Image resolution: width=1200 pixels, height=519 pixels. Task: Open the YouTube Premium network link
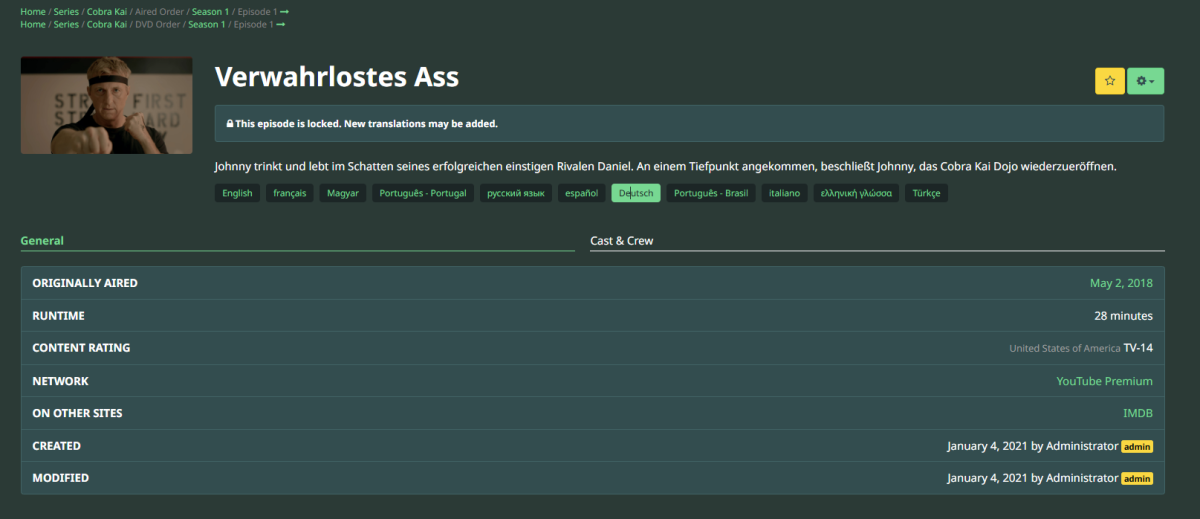[1104, 381]
